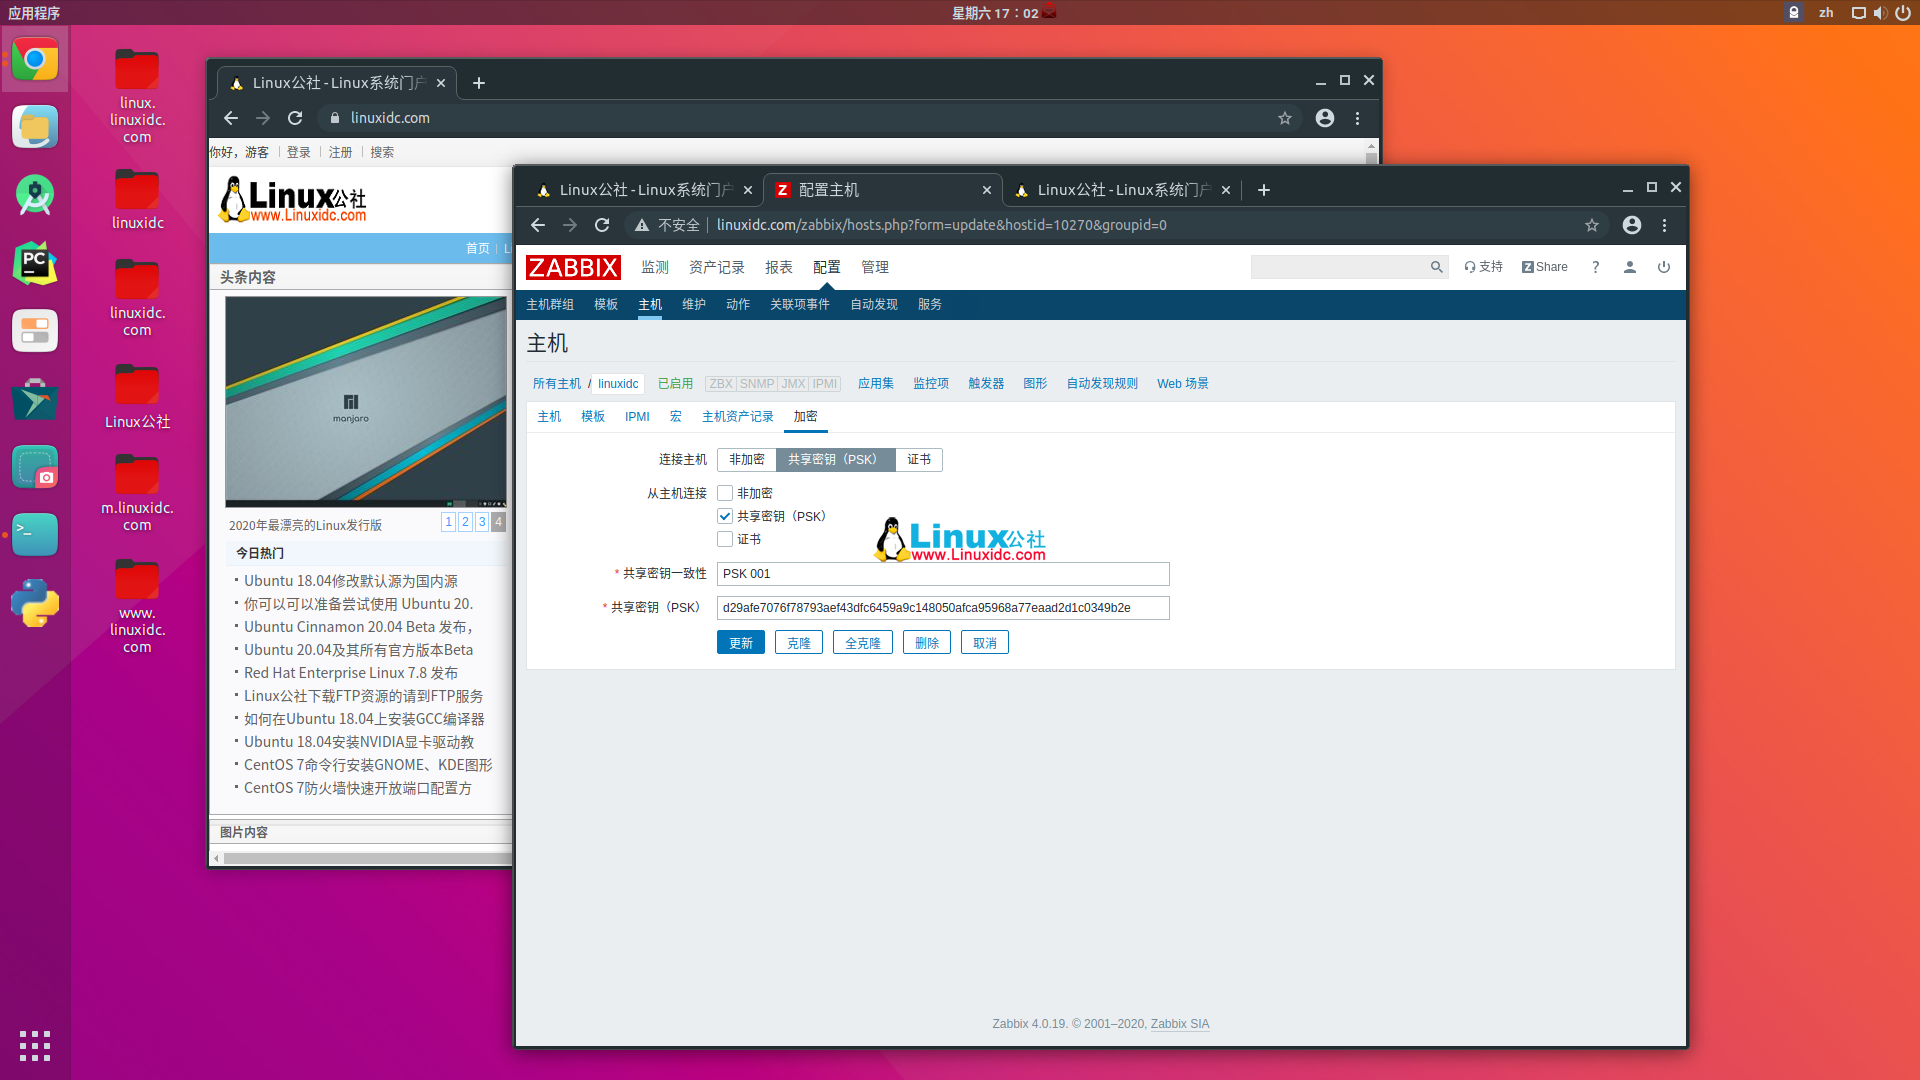Click the 更新 button
This screenshot has height=1080, width=1920.
(741, 642)
